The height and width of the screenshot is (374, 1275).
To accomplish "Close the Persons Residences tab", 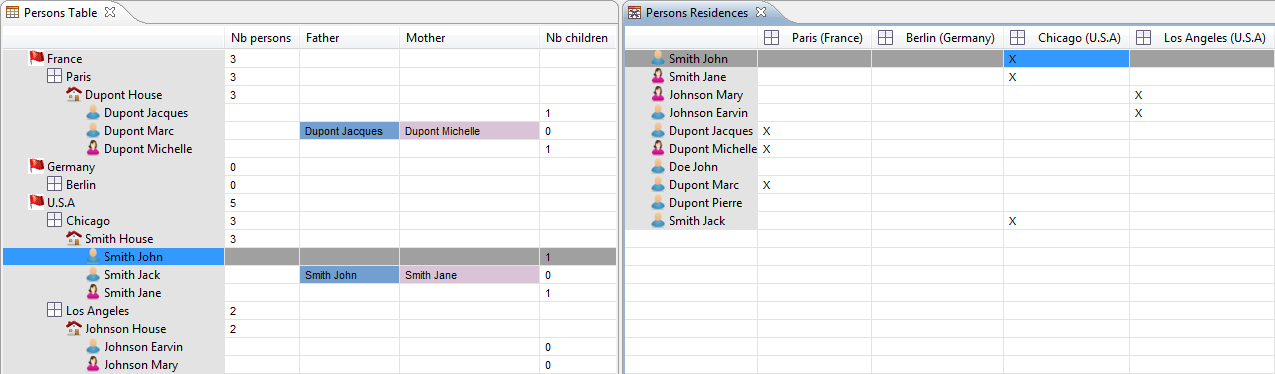I will [x=760, y=12].
